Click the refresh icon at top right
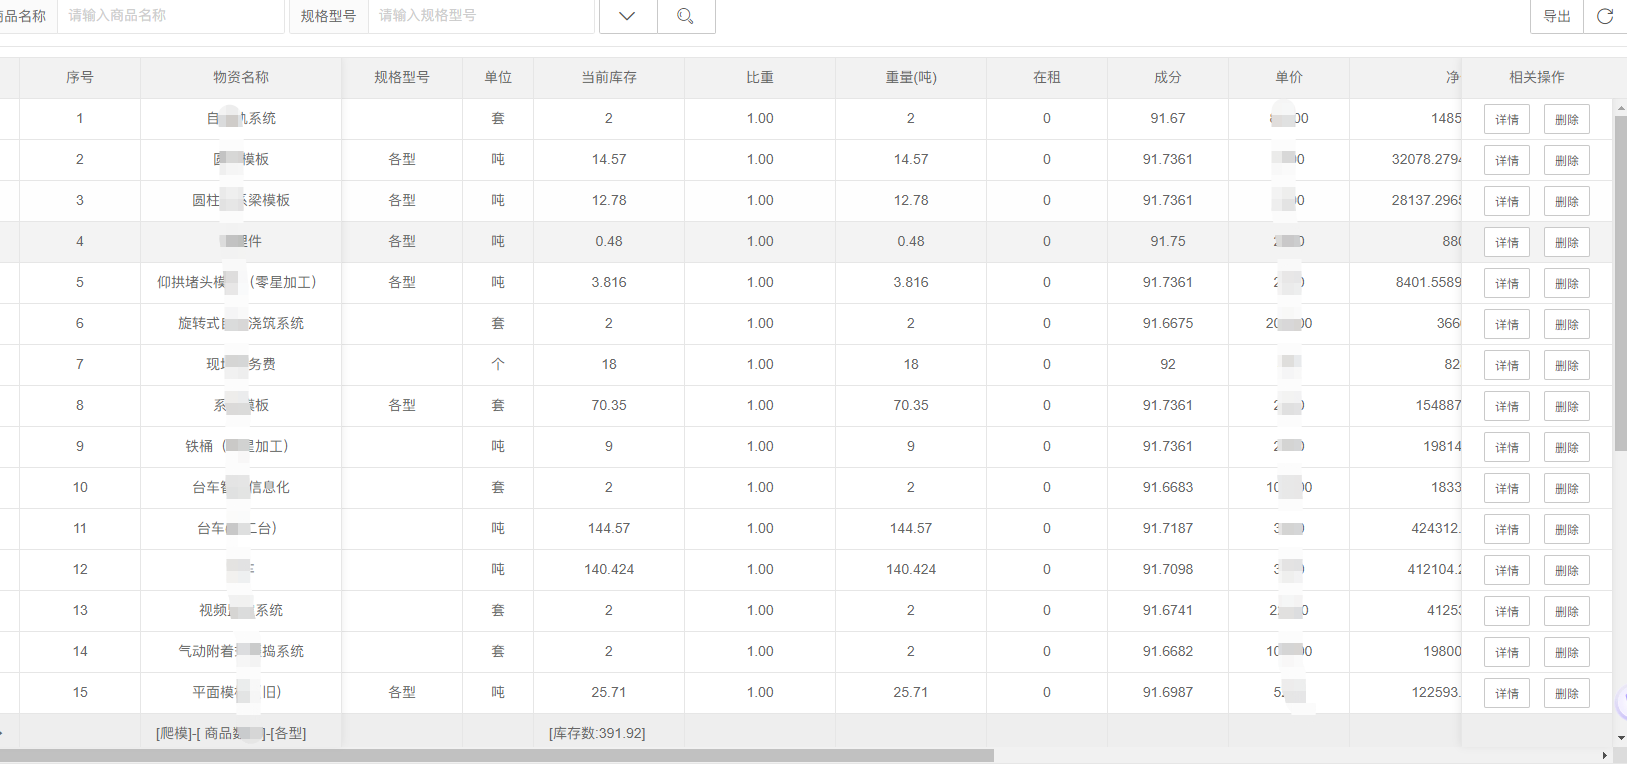The width and height of the screenshot is (1627, 769). pyautogui.click(x=1604, y=16)
